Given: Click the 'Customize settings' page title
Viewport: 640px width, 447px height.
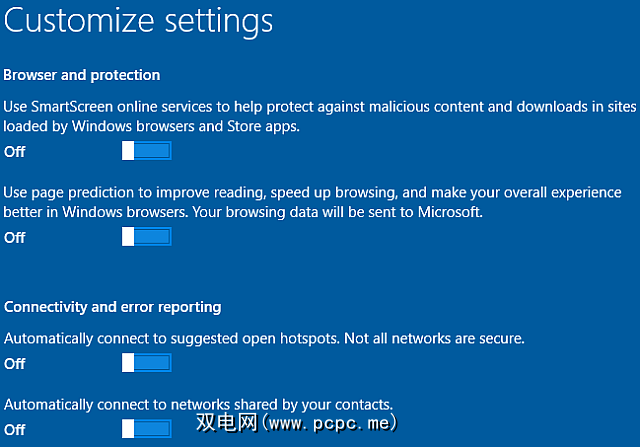Looking at the screenshot, I should coord(138,20).
